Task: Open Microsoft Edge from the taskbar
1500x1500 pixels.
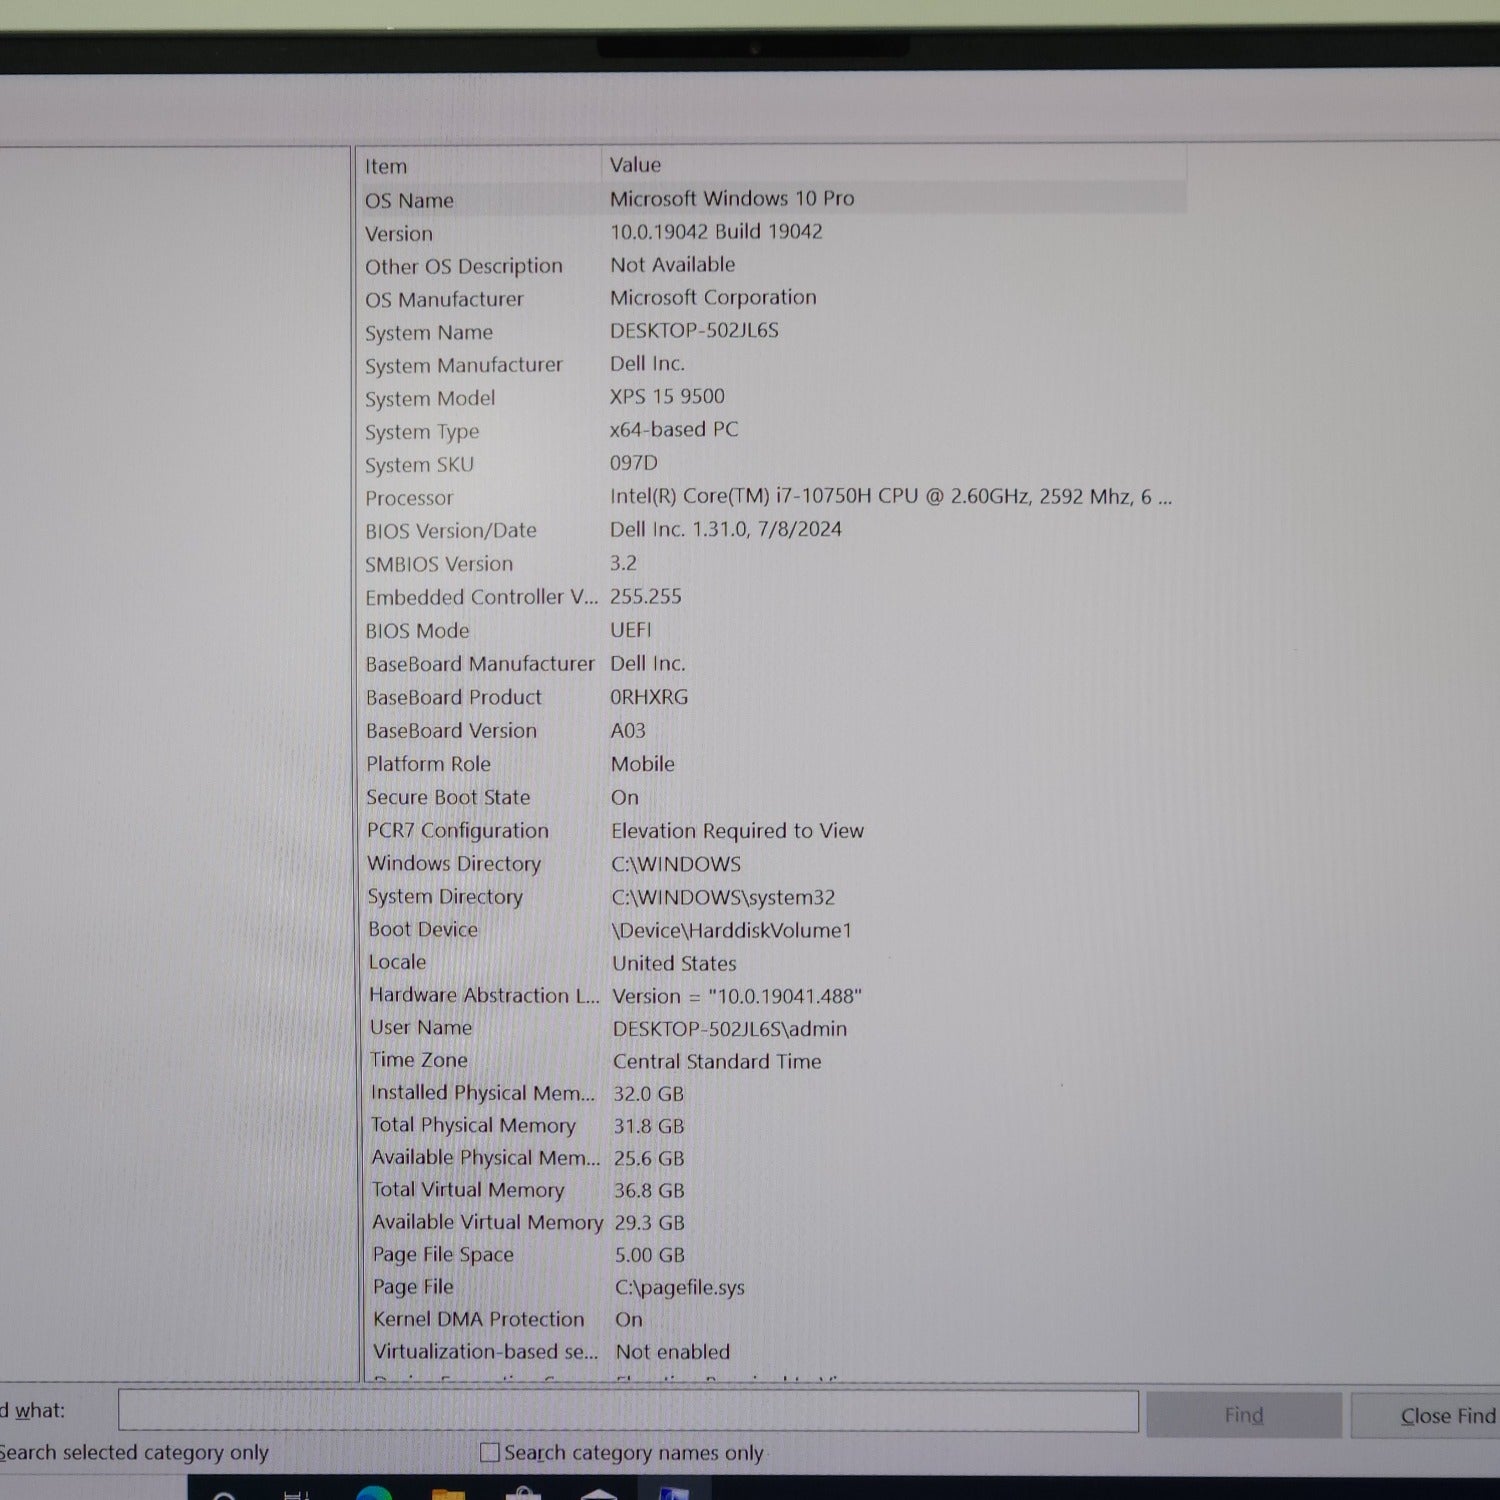Action: pos(374,1493)
